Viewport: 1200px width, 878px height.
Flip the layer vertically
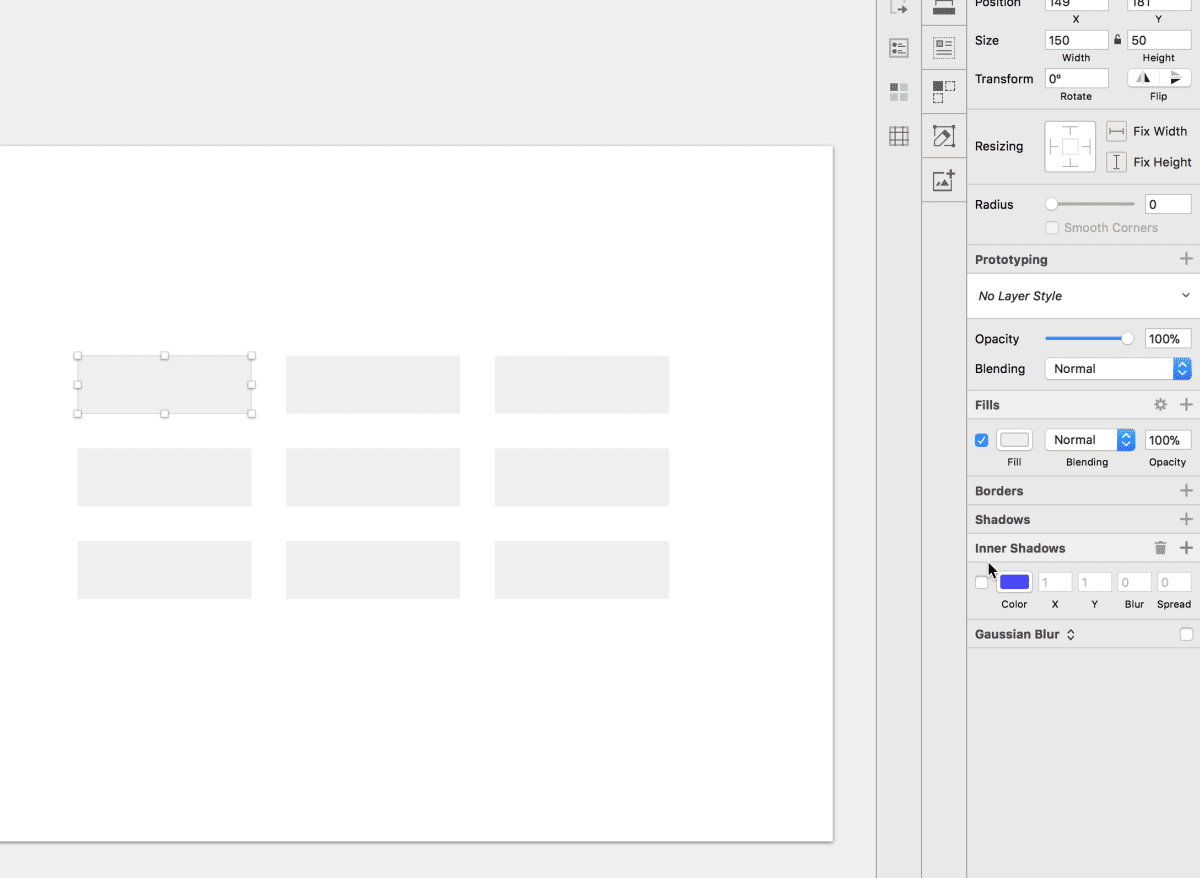1176,78
